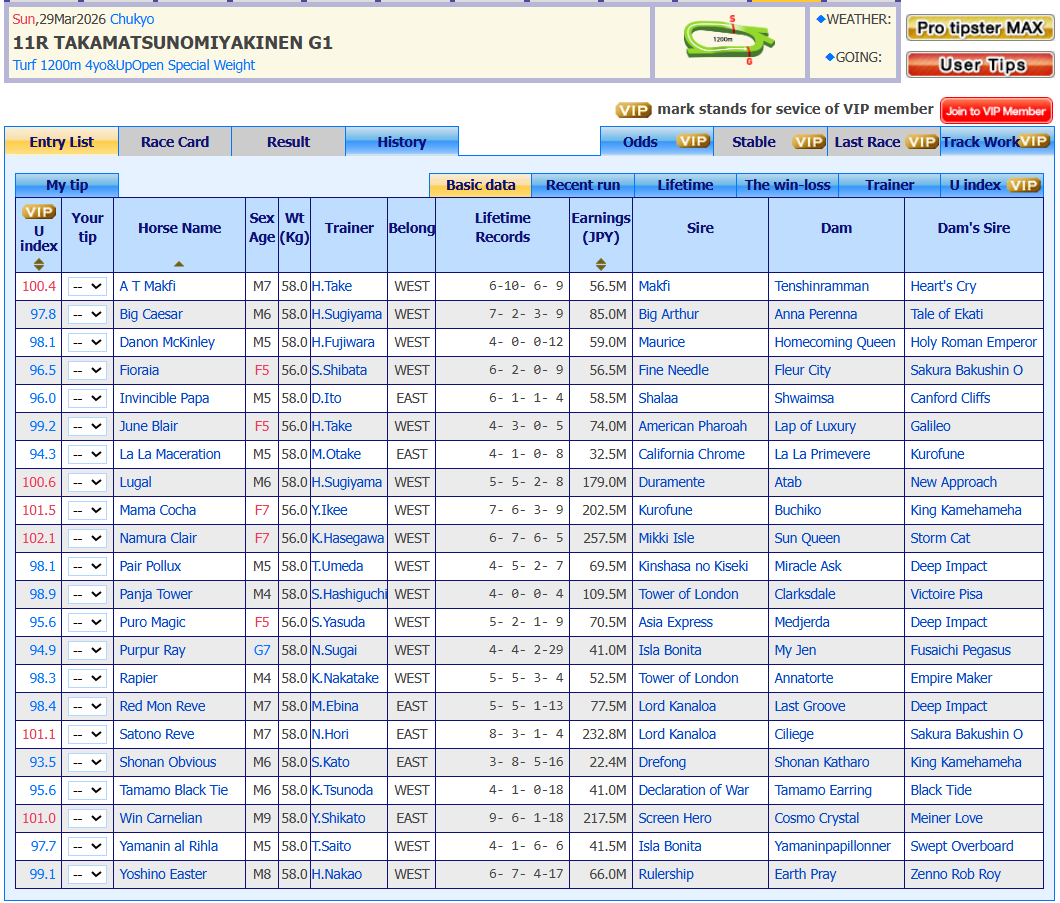1060x903 pixels.
Task: Open tip dropdown for A T Makfi
Action: (87, 287)
